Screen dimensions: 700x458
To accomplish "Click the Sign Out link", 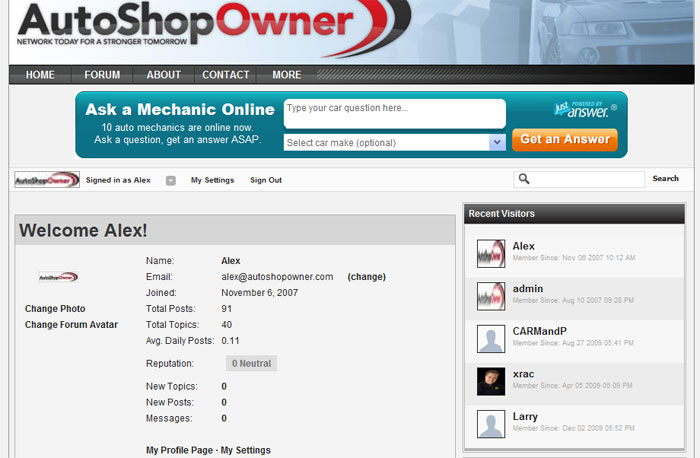I will tap(266, 180).
